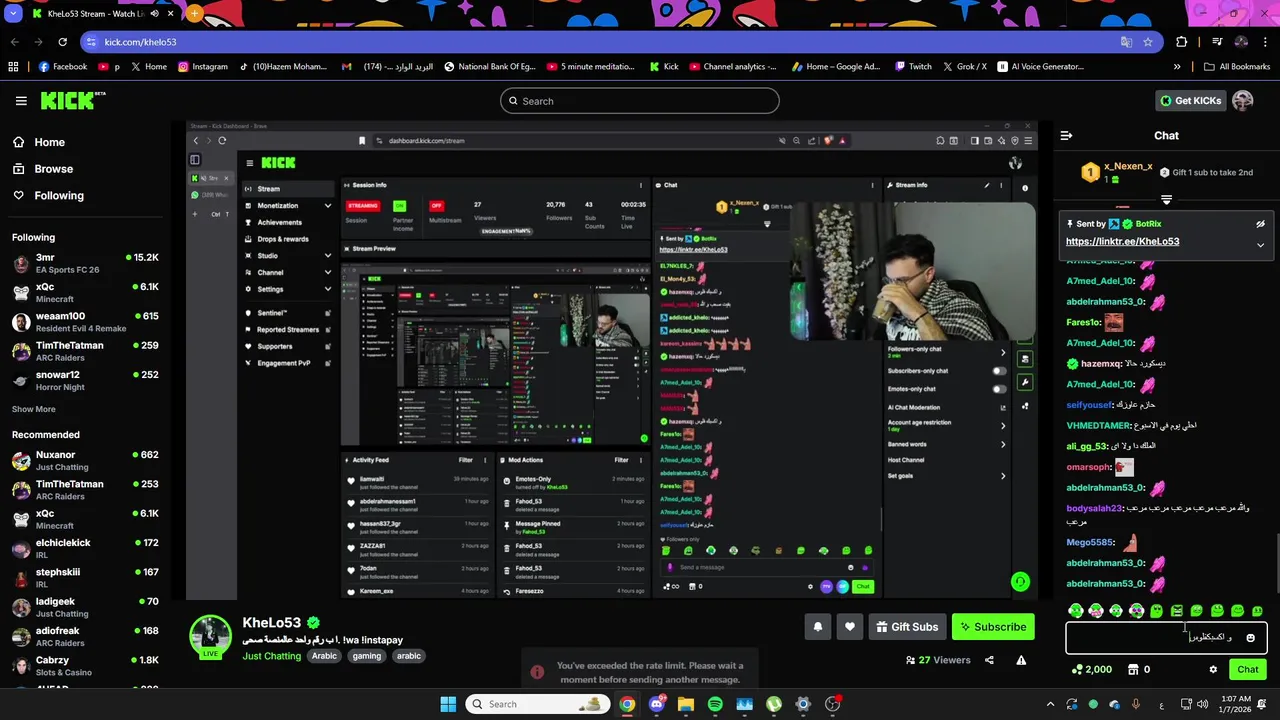Open Following in sidebar
The height and width of the screenshot is (720, 1280).
click(x=48, y=196)
